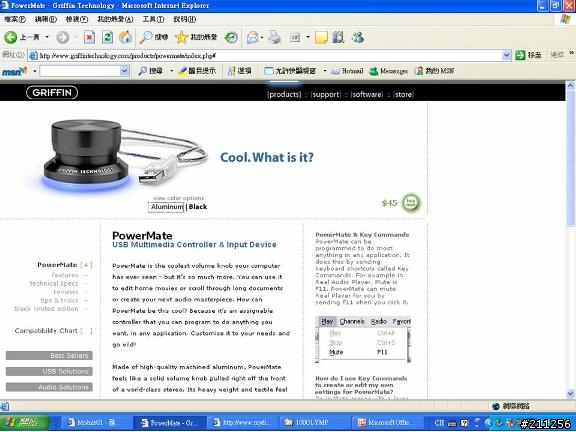Open the History toolbar icon

231,37
